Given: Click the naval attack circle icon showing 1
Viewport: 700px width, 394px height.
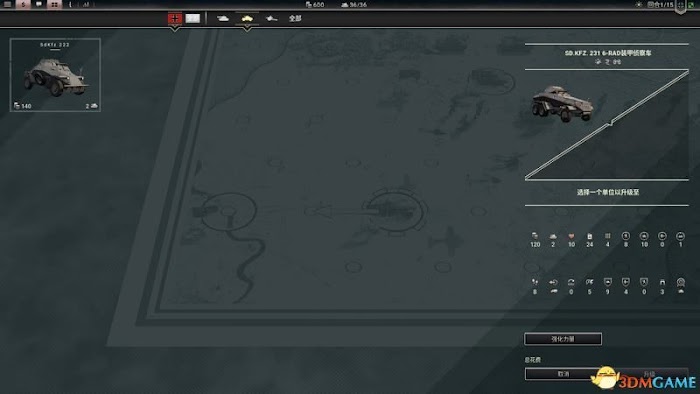Looking at the screenshot, I should (680, 236).
